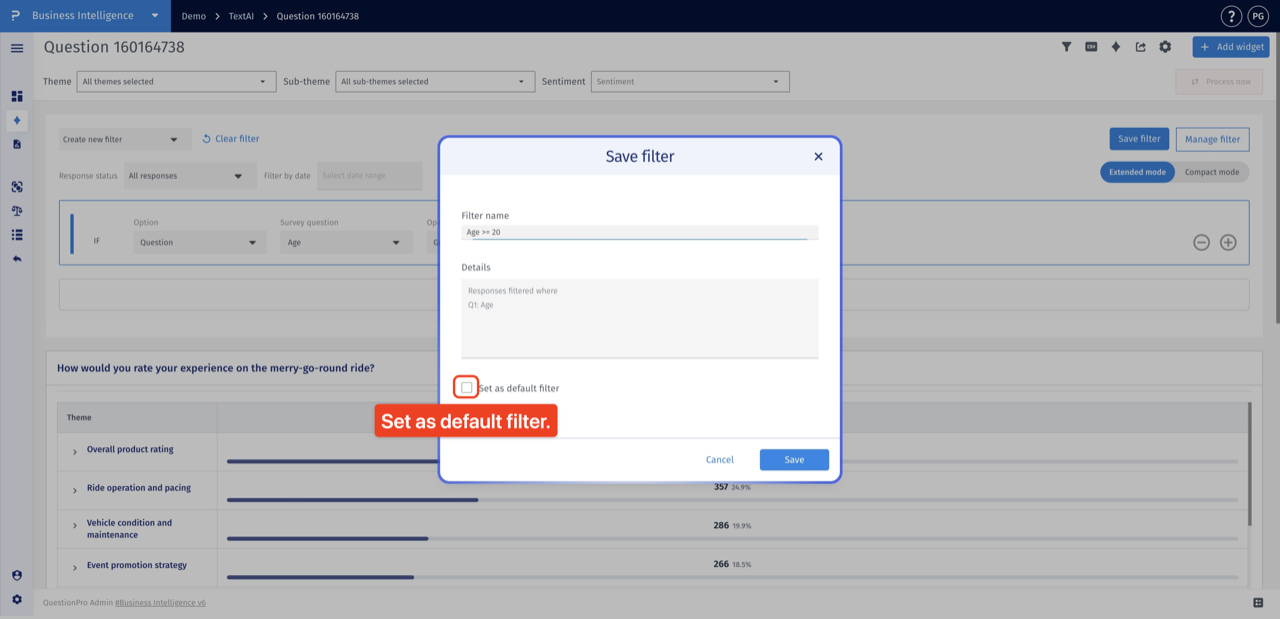Go to TextAI breadcrumb
Image resolution: width=1280 pixels, height=619 pixels.
point(241,16)
